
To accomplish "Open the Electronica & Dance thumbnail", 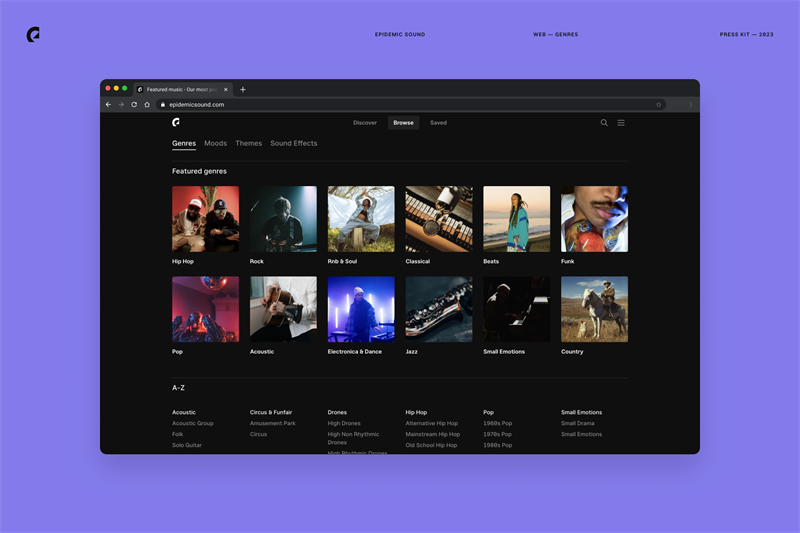I will pos(361,309).
